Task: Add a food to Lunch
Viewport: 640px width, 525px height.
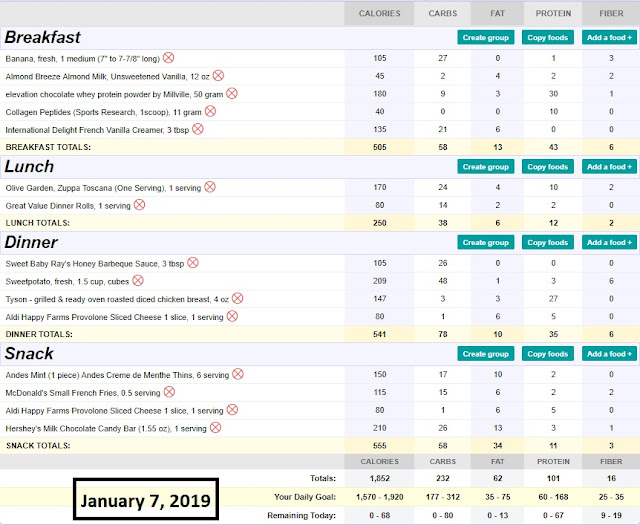Action: click(609, 167)
